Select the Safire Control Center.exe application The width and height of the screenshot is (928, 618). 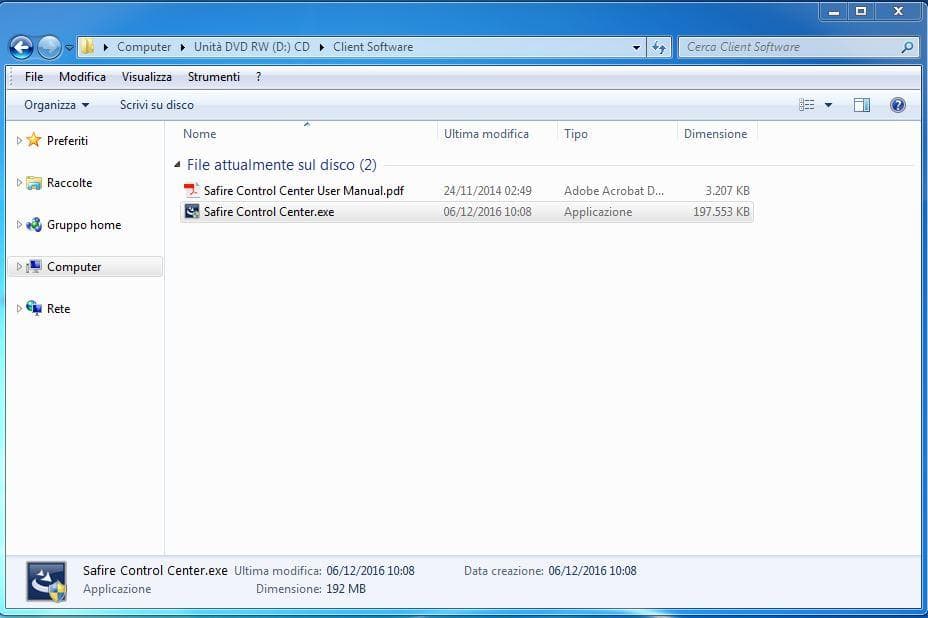pyautogui.click(x=268, y=212)
